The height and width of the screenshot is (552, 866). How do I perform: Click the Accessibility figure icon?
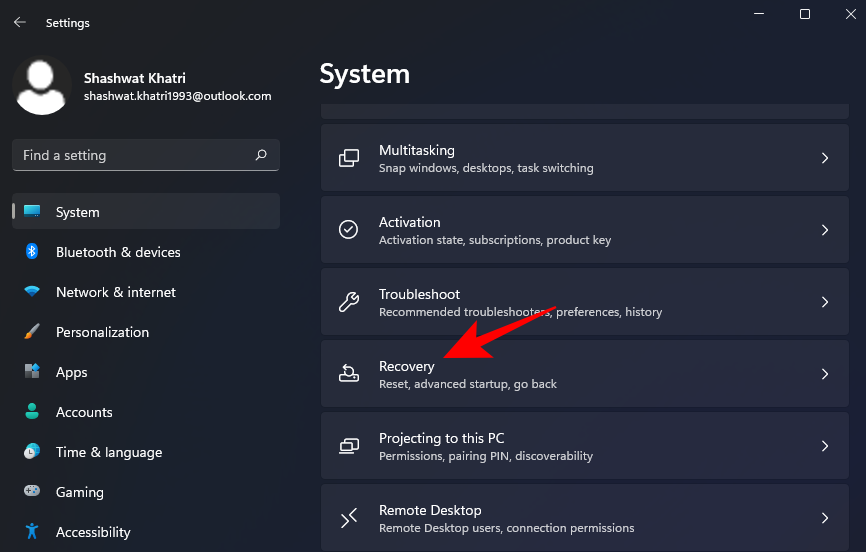pos(32,532)
